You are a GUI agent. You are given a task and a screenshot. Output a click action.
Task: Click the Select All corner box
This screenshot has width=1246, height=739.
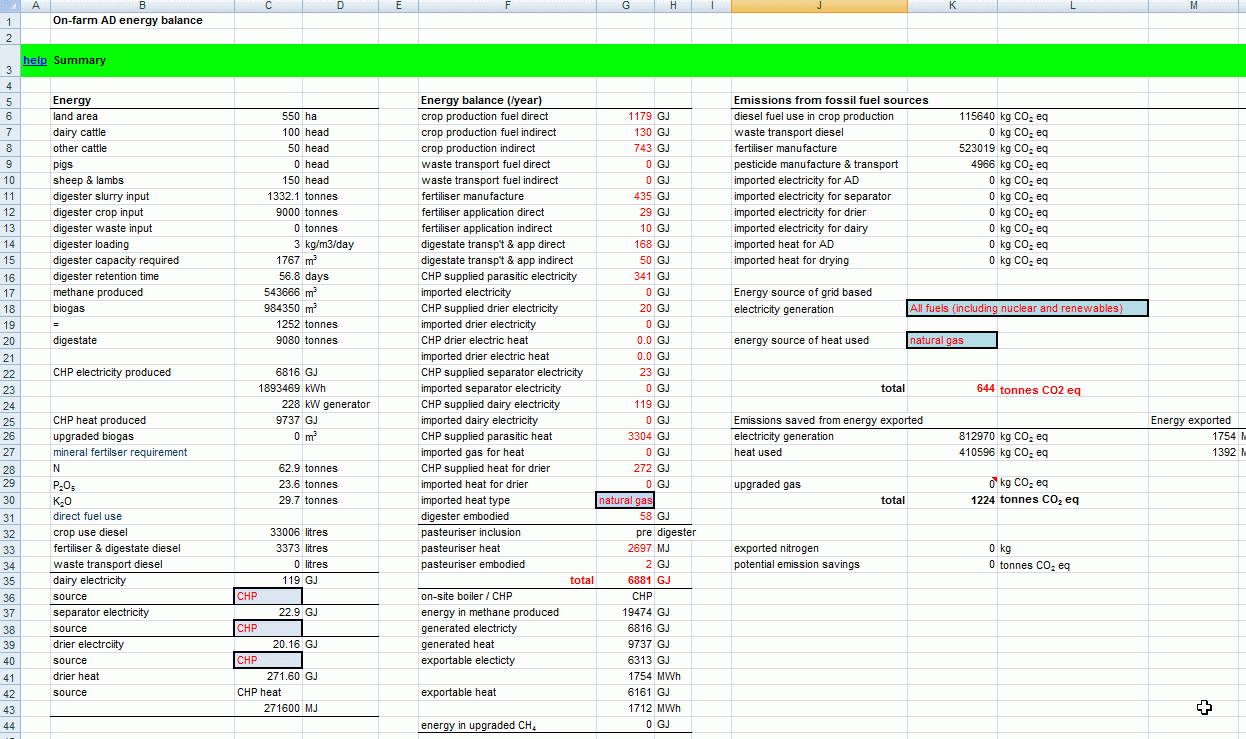[x=10, y=5]
